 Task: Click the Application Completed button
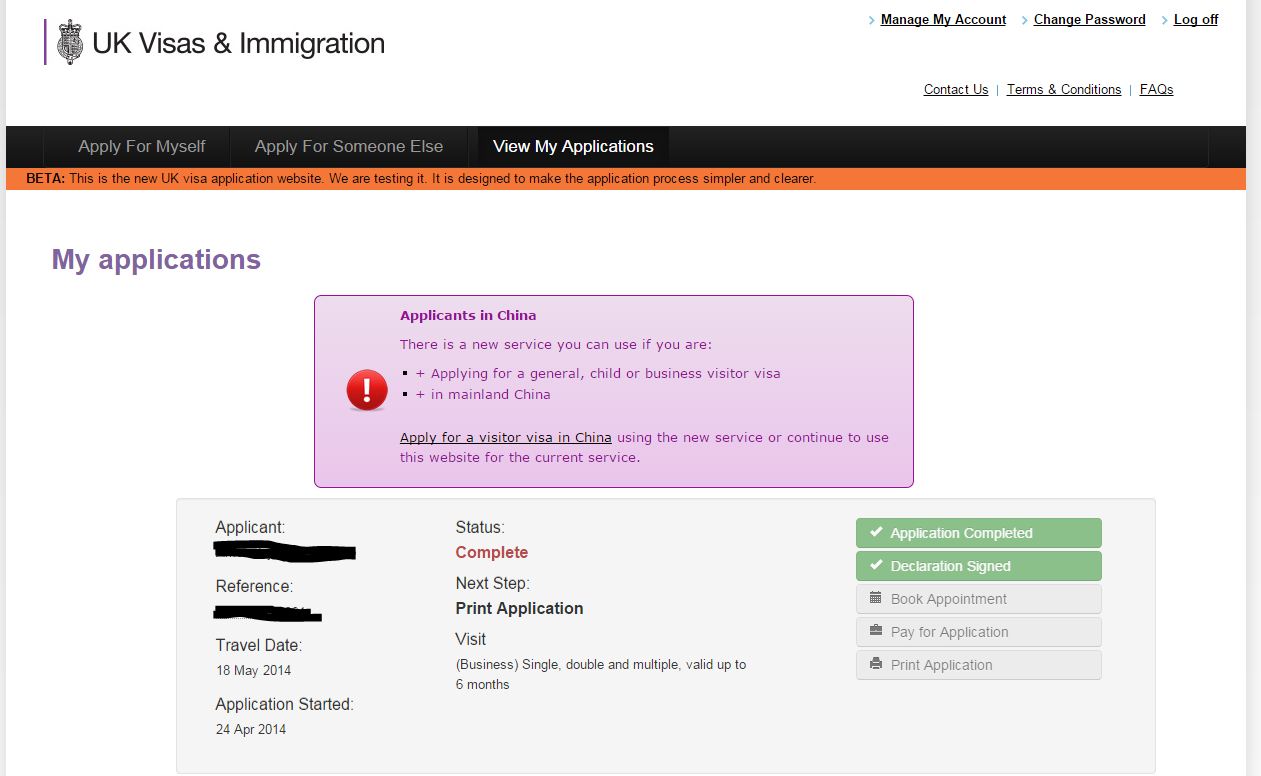[x=978, y=533]
